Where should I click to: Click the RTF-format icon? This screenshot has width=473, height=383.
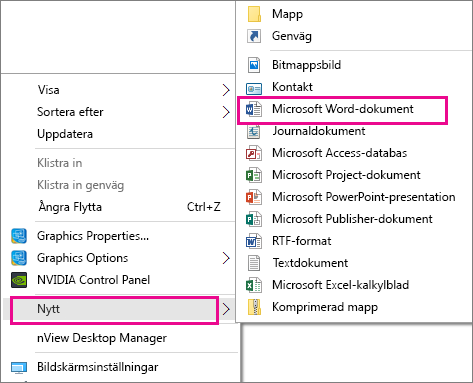click(254, 241)
